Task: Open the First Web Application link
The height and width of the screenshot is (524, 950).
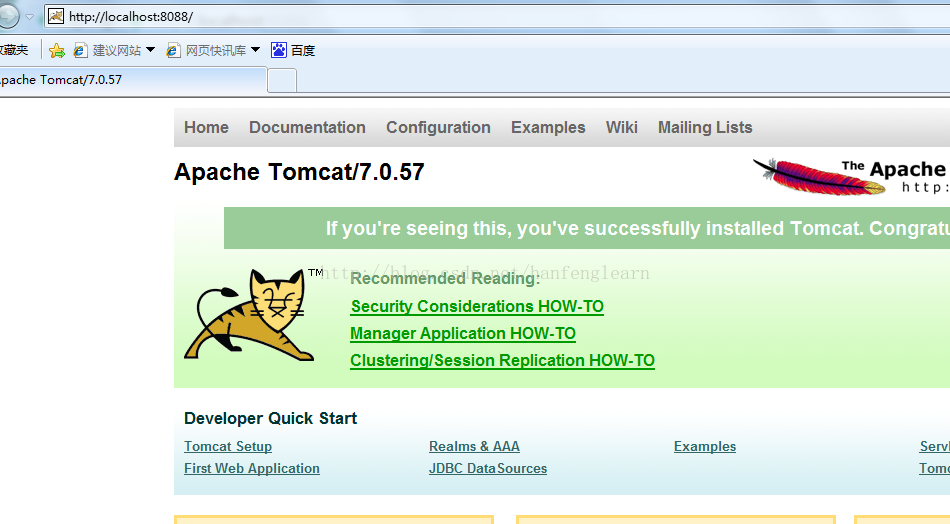Action: point(252,468)
